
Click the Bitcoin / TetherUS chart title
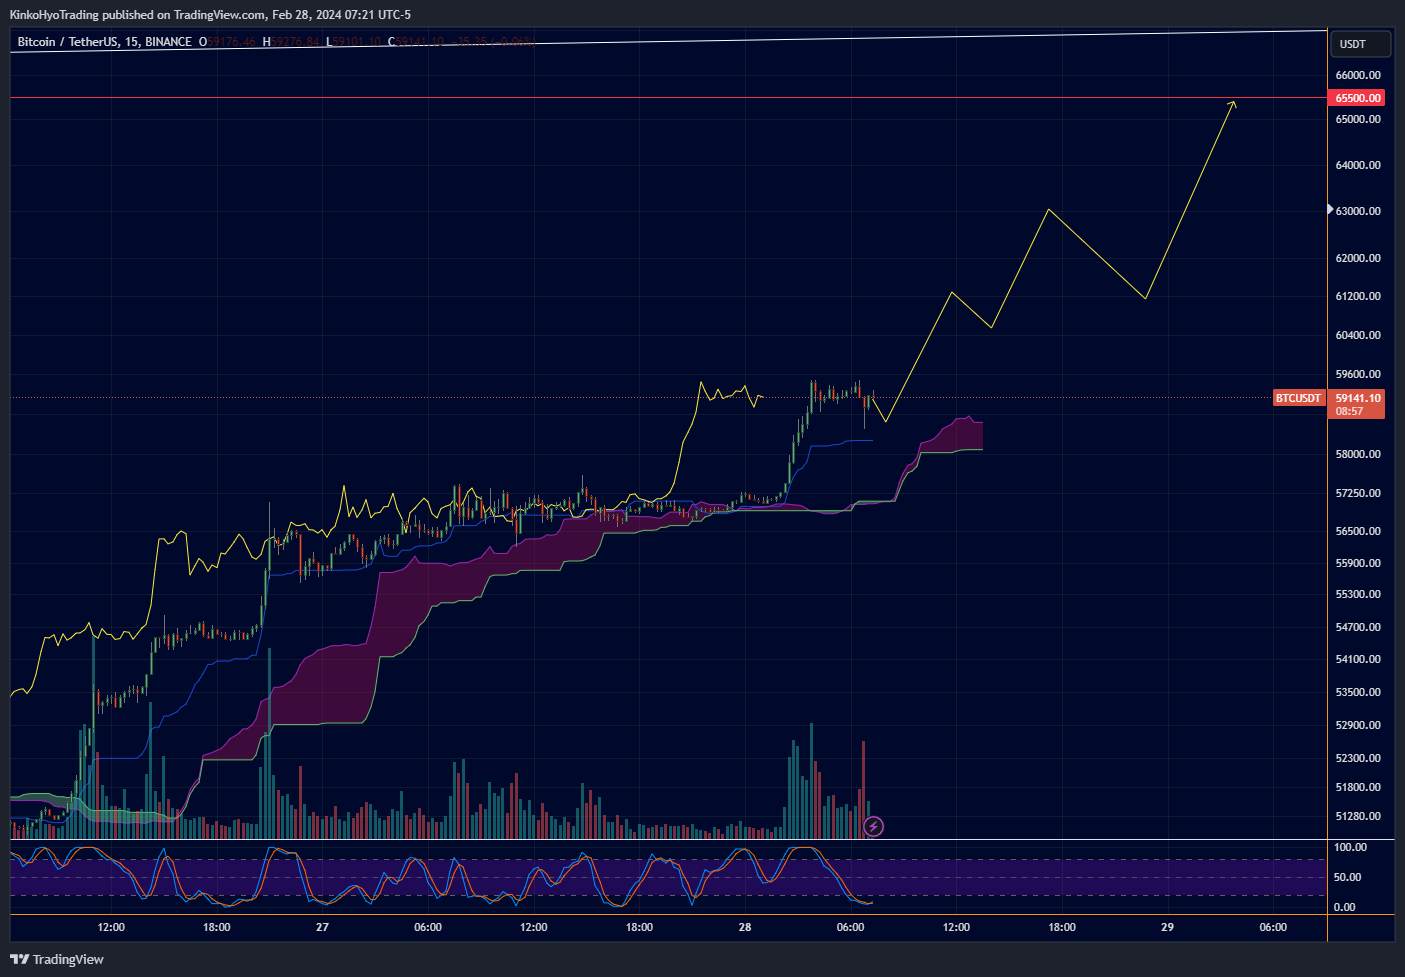coord(68,42)
